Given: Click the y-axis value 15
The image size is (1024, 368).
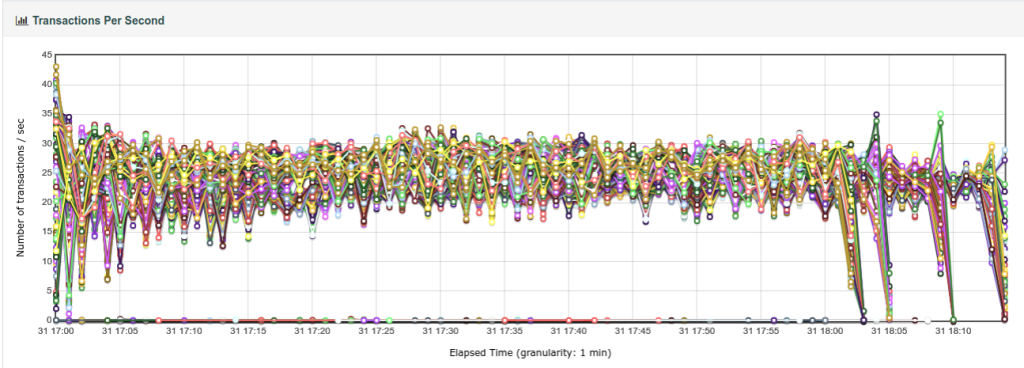Looking at the screenshot, I should point(46,232).
